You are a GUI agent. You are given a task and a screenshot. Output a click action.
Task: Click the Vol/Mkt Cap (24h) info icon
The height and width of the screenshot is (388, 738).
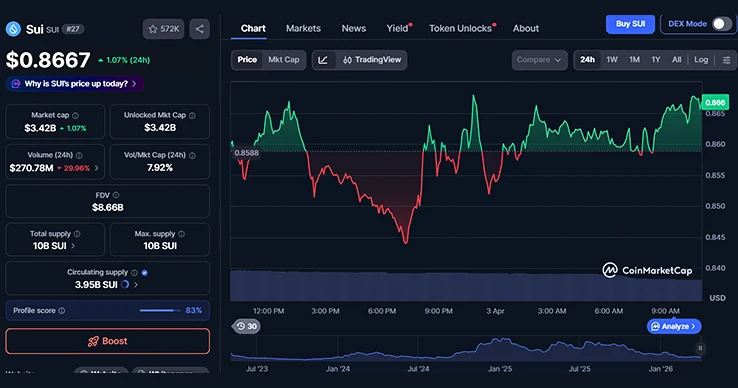[192, 155]
